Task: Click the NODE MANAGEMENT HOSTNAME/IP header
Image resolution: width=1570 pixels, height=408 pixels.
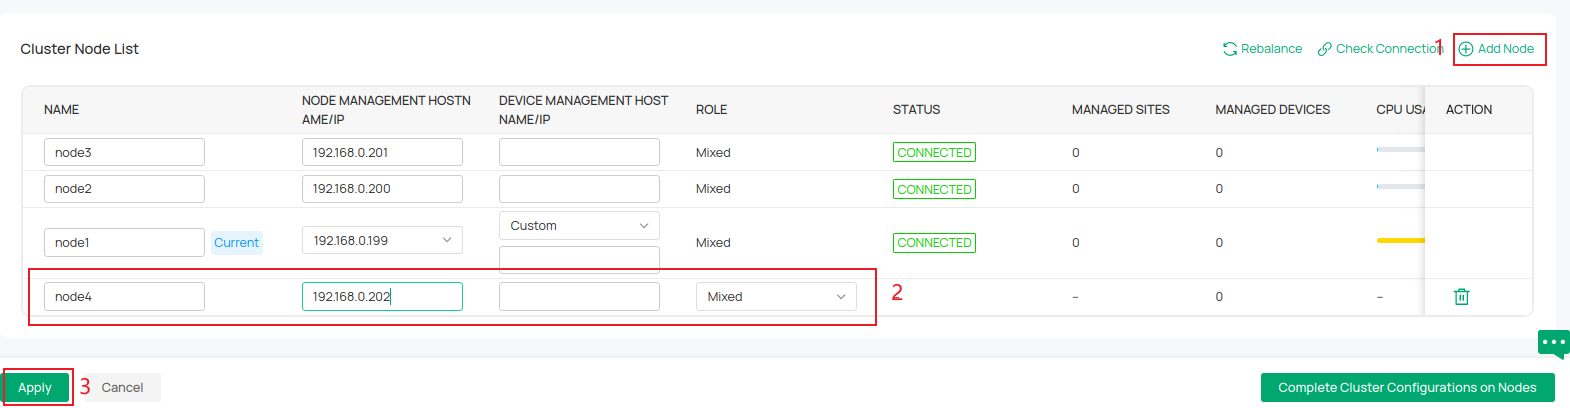Action: [x=386, y=110]
